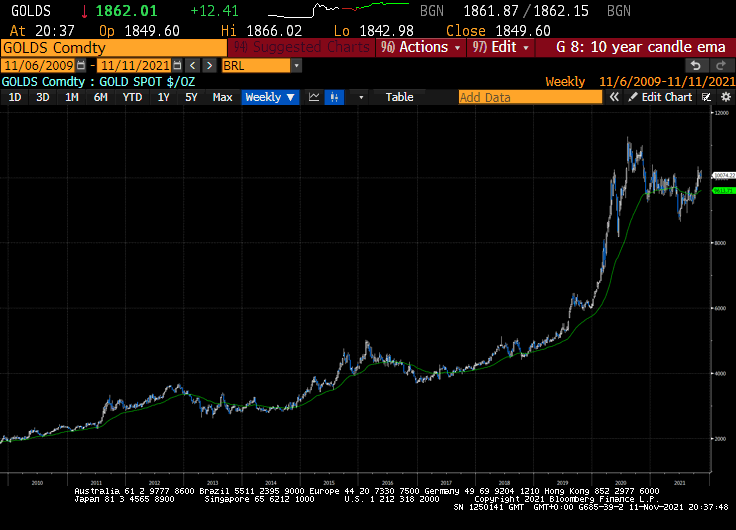The image size is (736, 530).
Task: Open the end date calendar picker
Action: pos(177,65)
